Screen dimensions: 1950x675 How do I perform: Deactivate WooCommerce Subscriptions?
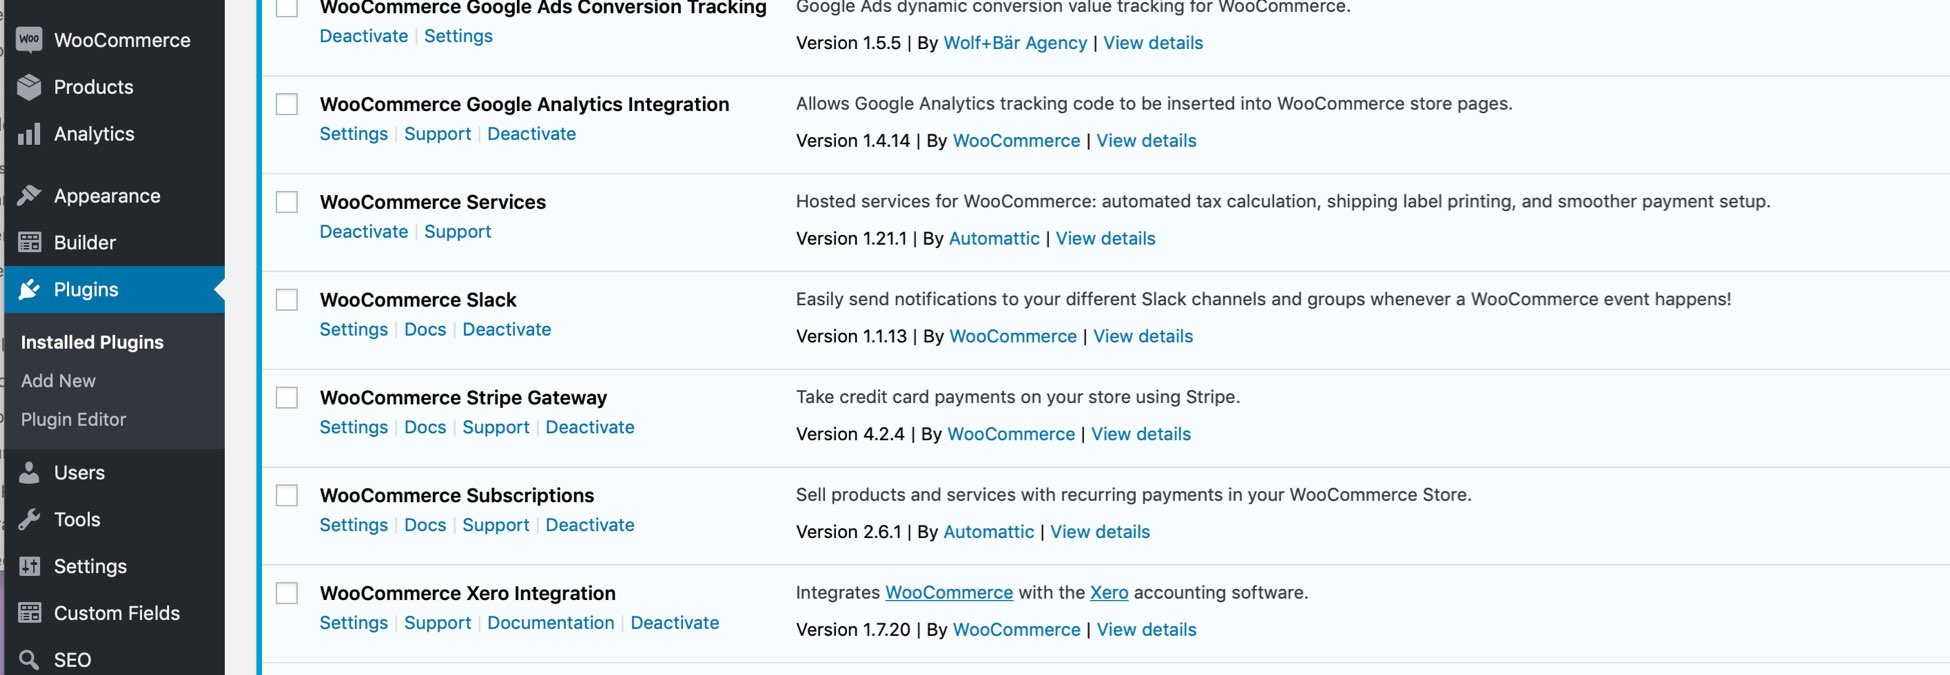(589, 526)
